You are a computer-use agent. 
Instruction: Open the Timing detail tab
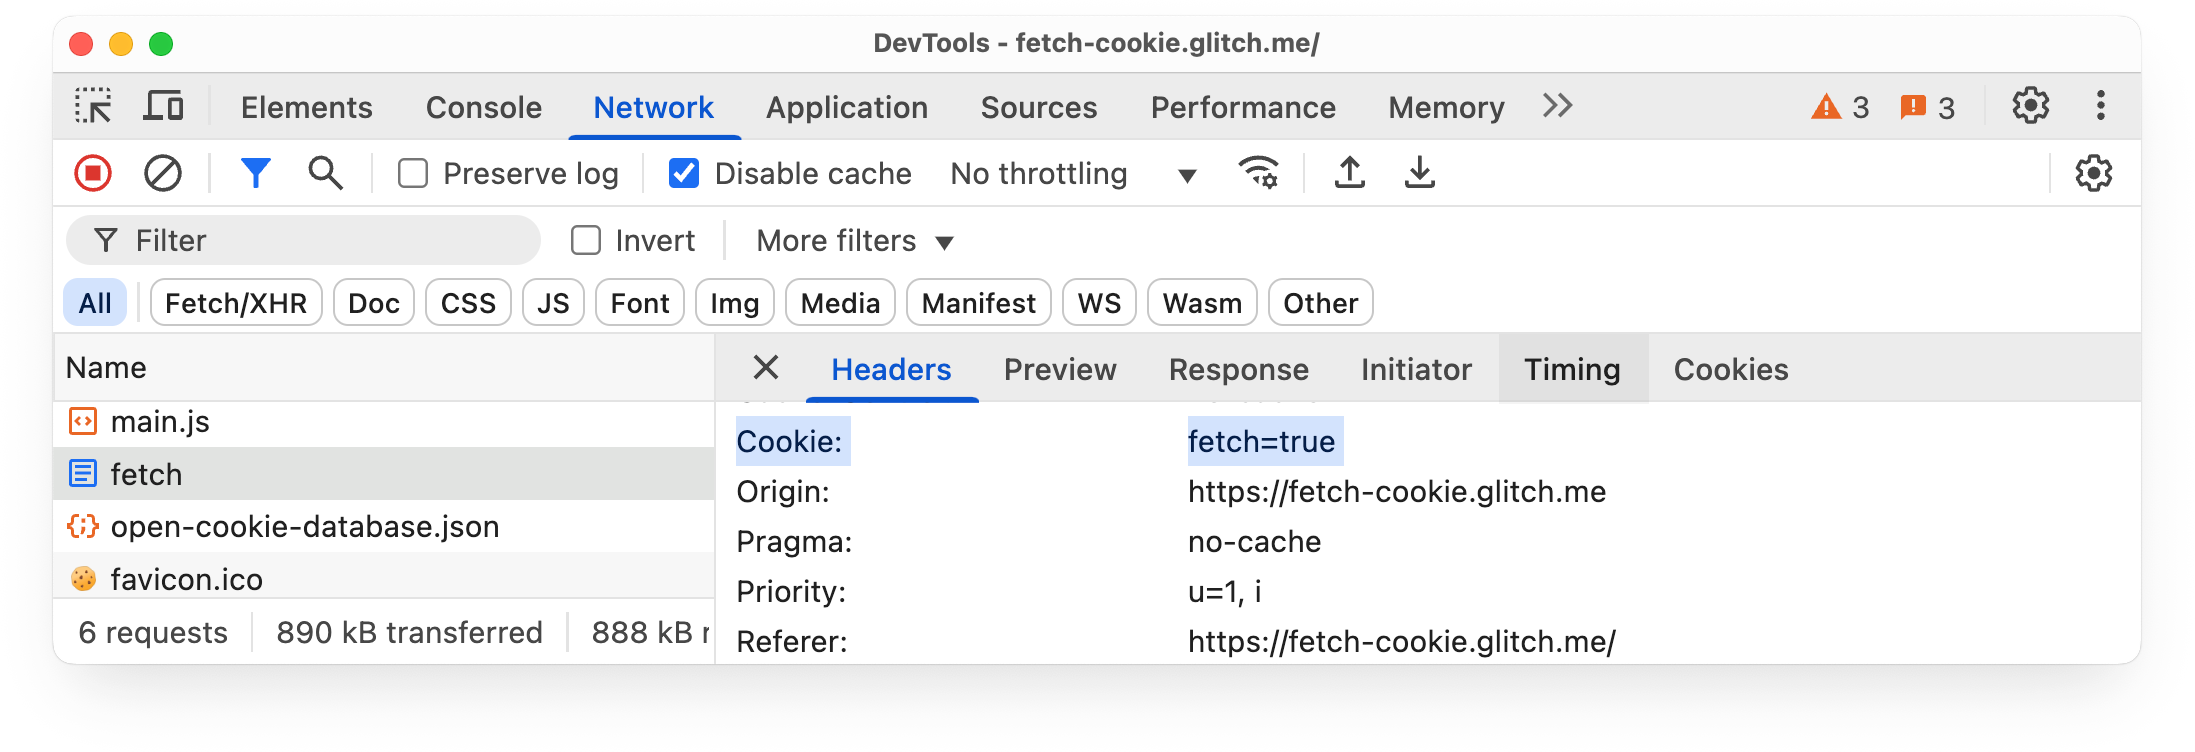(x=1572, y=370)
